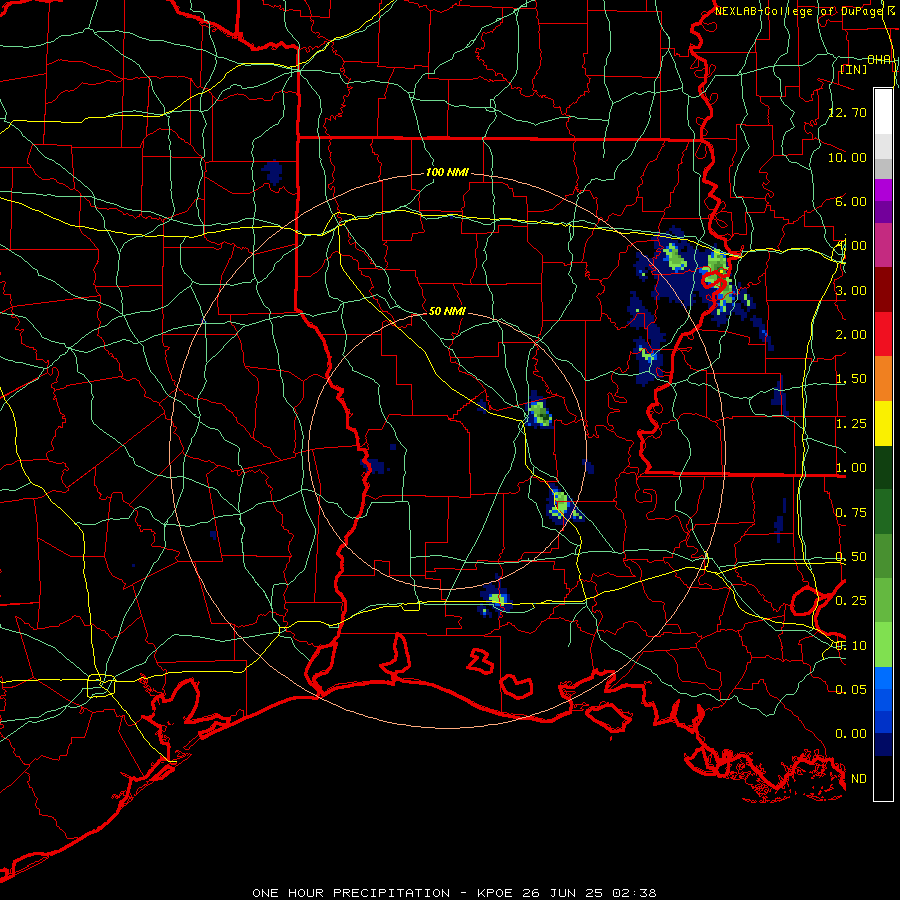The image size is (900, 900).
Task: Select the 0.25 legend value
Action: coord(851,601)
